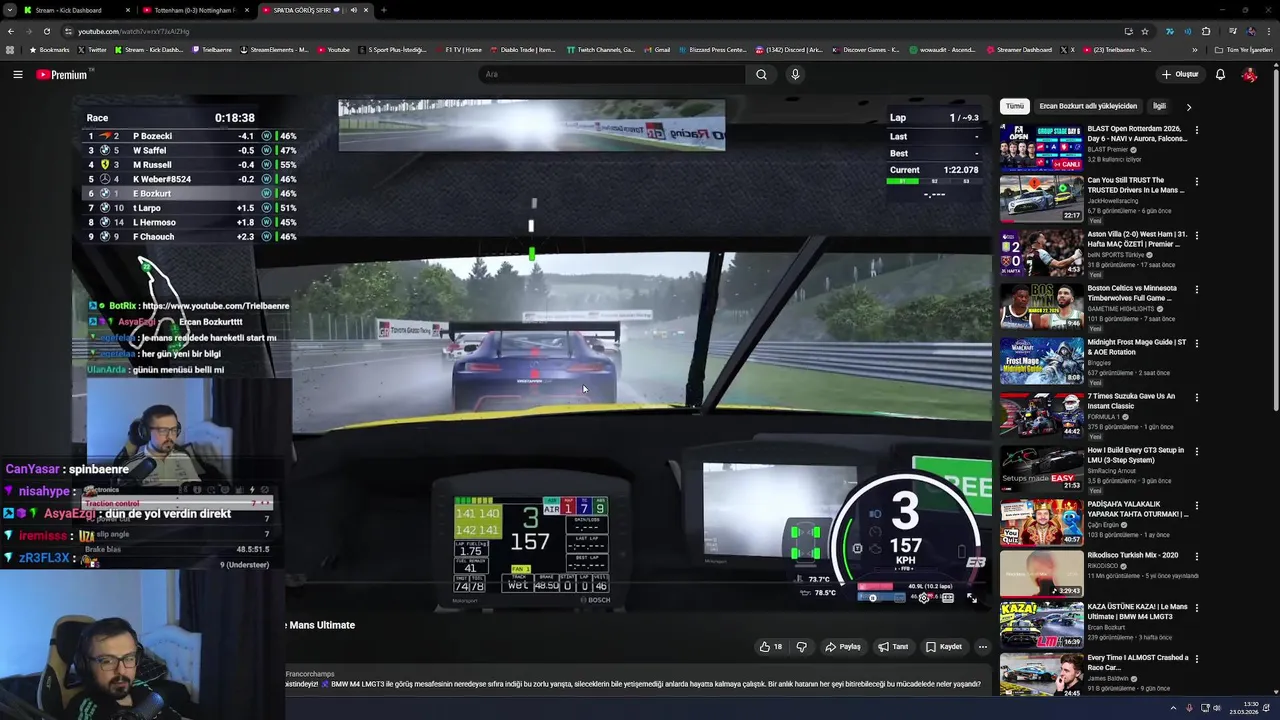The height and width of the screenshot is (720, 1280).
Task: Select the Tümü filter chip
Action: (x=1015, y=106)
